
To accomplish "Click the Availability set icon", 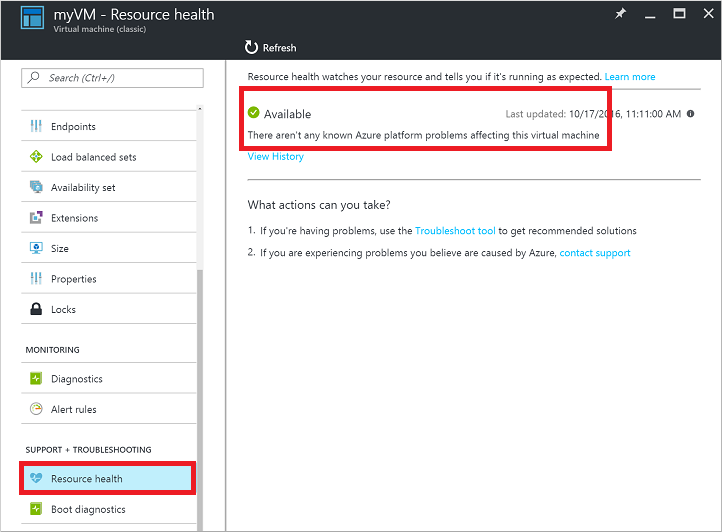I will pos(36,187).
